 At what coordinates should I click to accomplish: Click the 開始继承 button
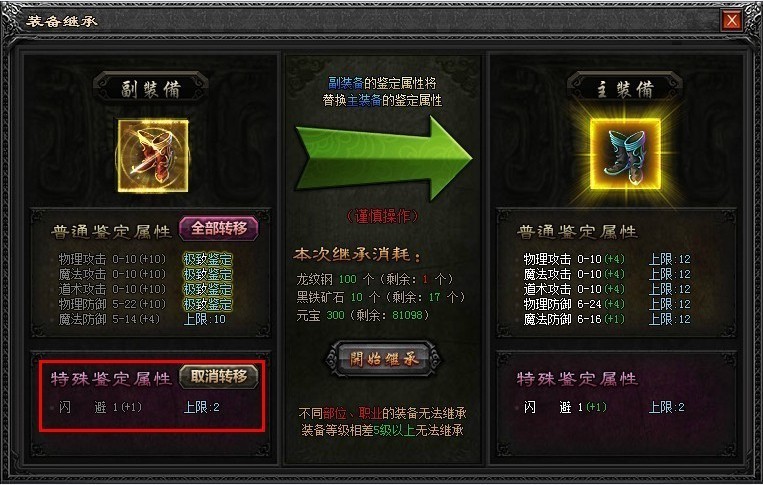(x=383, y=359)
